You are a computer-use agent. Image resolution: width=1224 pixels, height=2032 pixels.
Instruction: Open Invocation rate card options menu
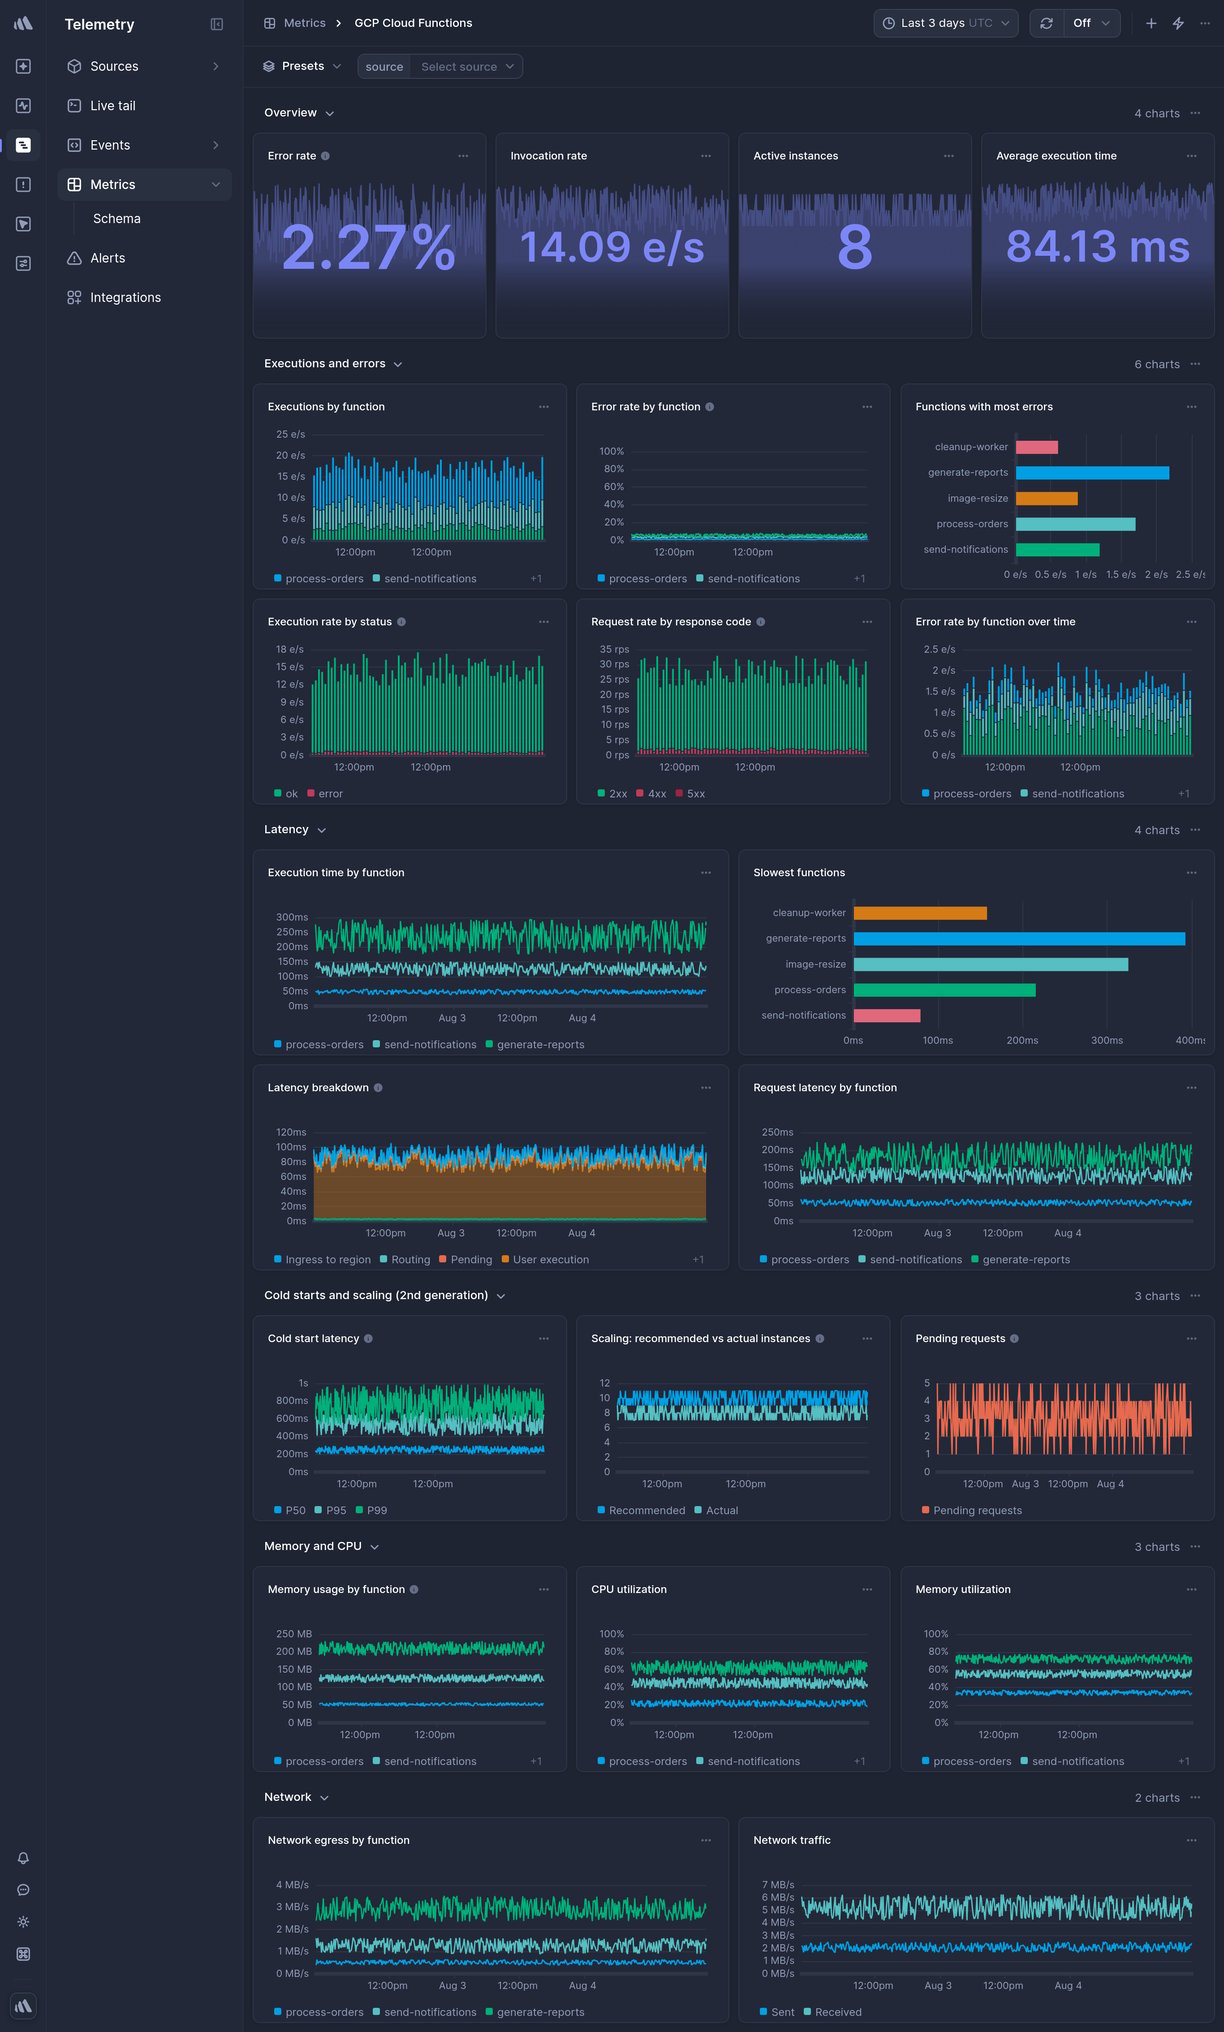pyautogui.click(x=706, y=156)
